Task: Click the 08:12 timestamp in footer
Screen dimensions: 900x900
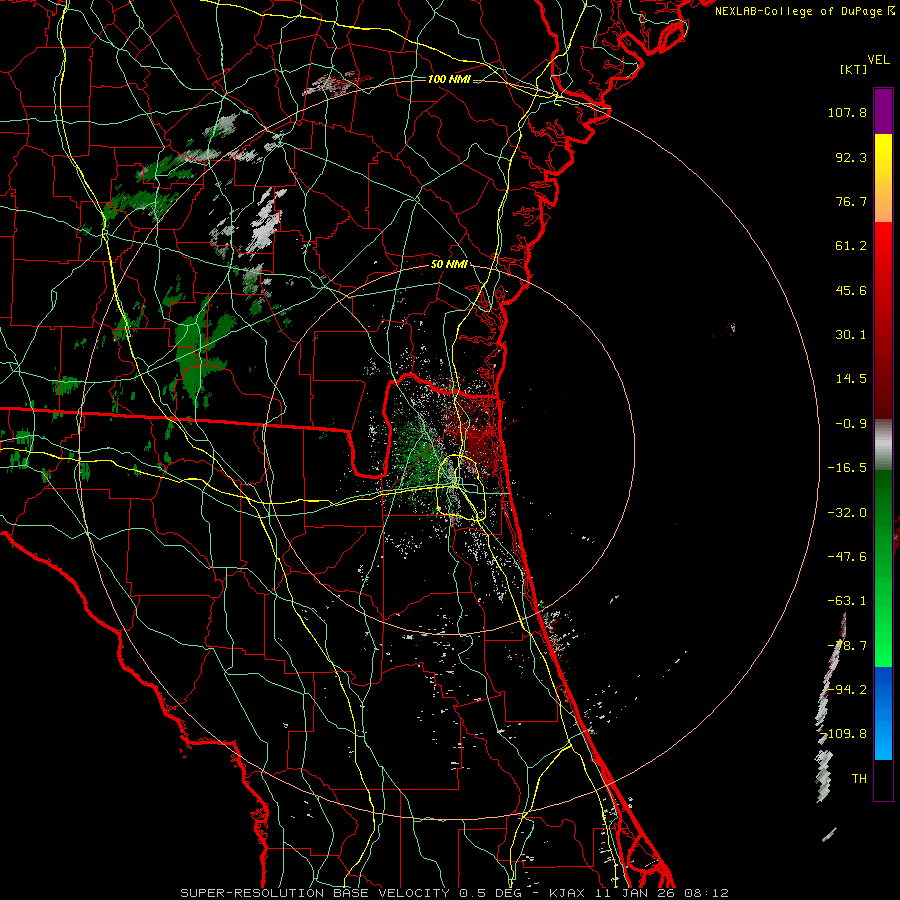Action: point(707,893)
